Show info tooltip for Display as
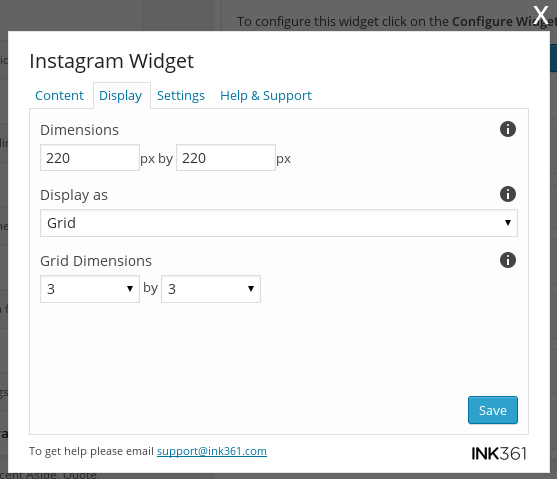This screenshot has height=479, width=557. click(x=508, y=194)
